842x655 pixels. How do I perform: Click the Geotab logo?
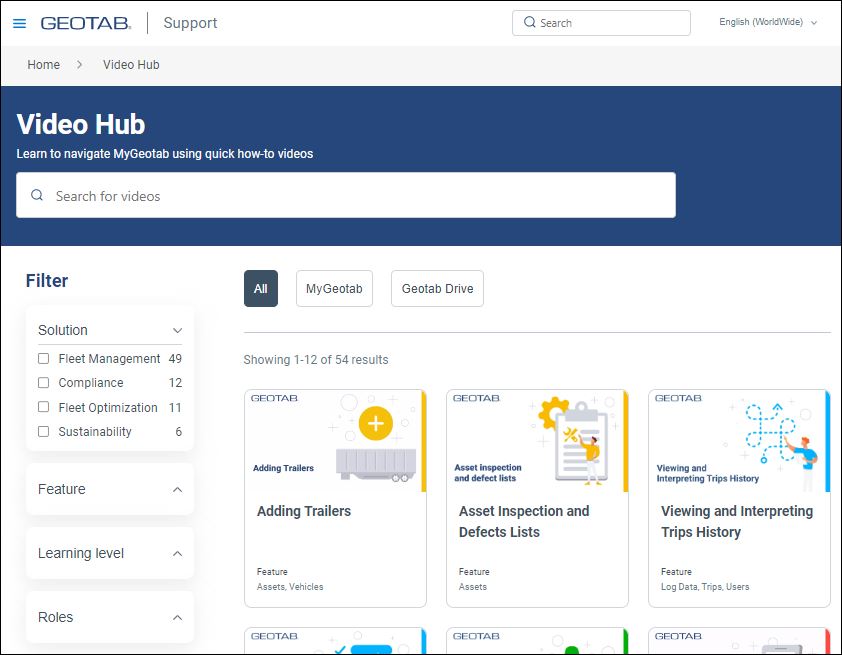pos(86,23)
